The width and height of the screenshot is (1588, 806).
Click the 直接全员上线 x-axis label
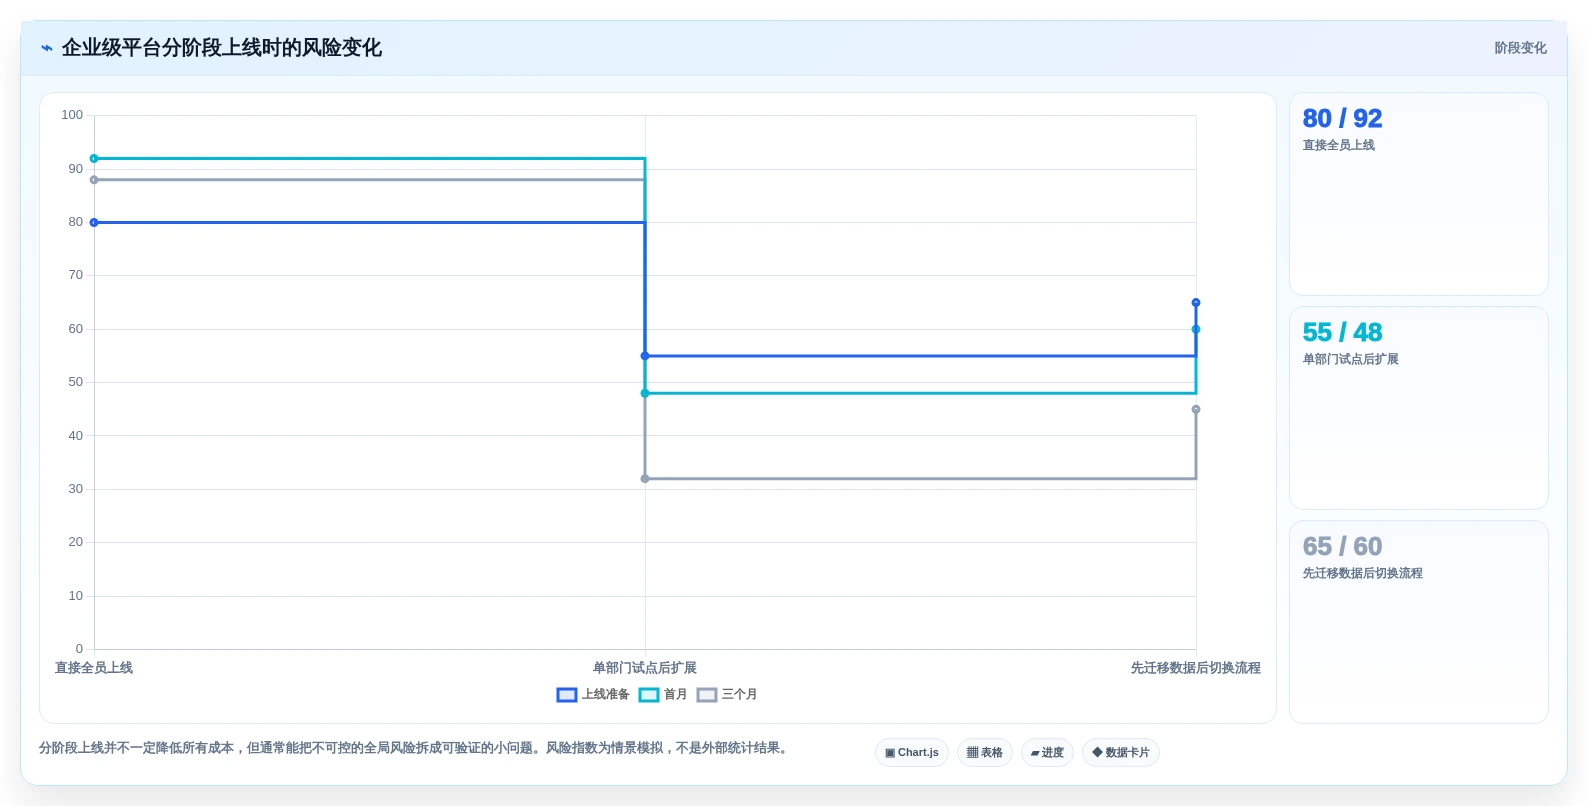94,668
